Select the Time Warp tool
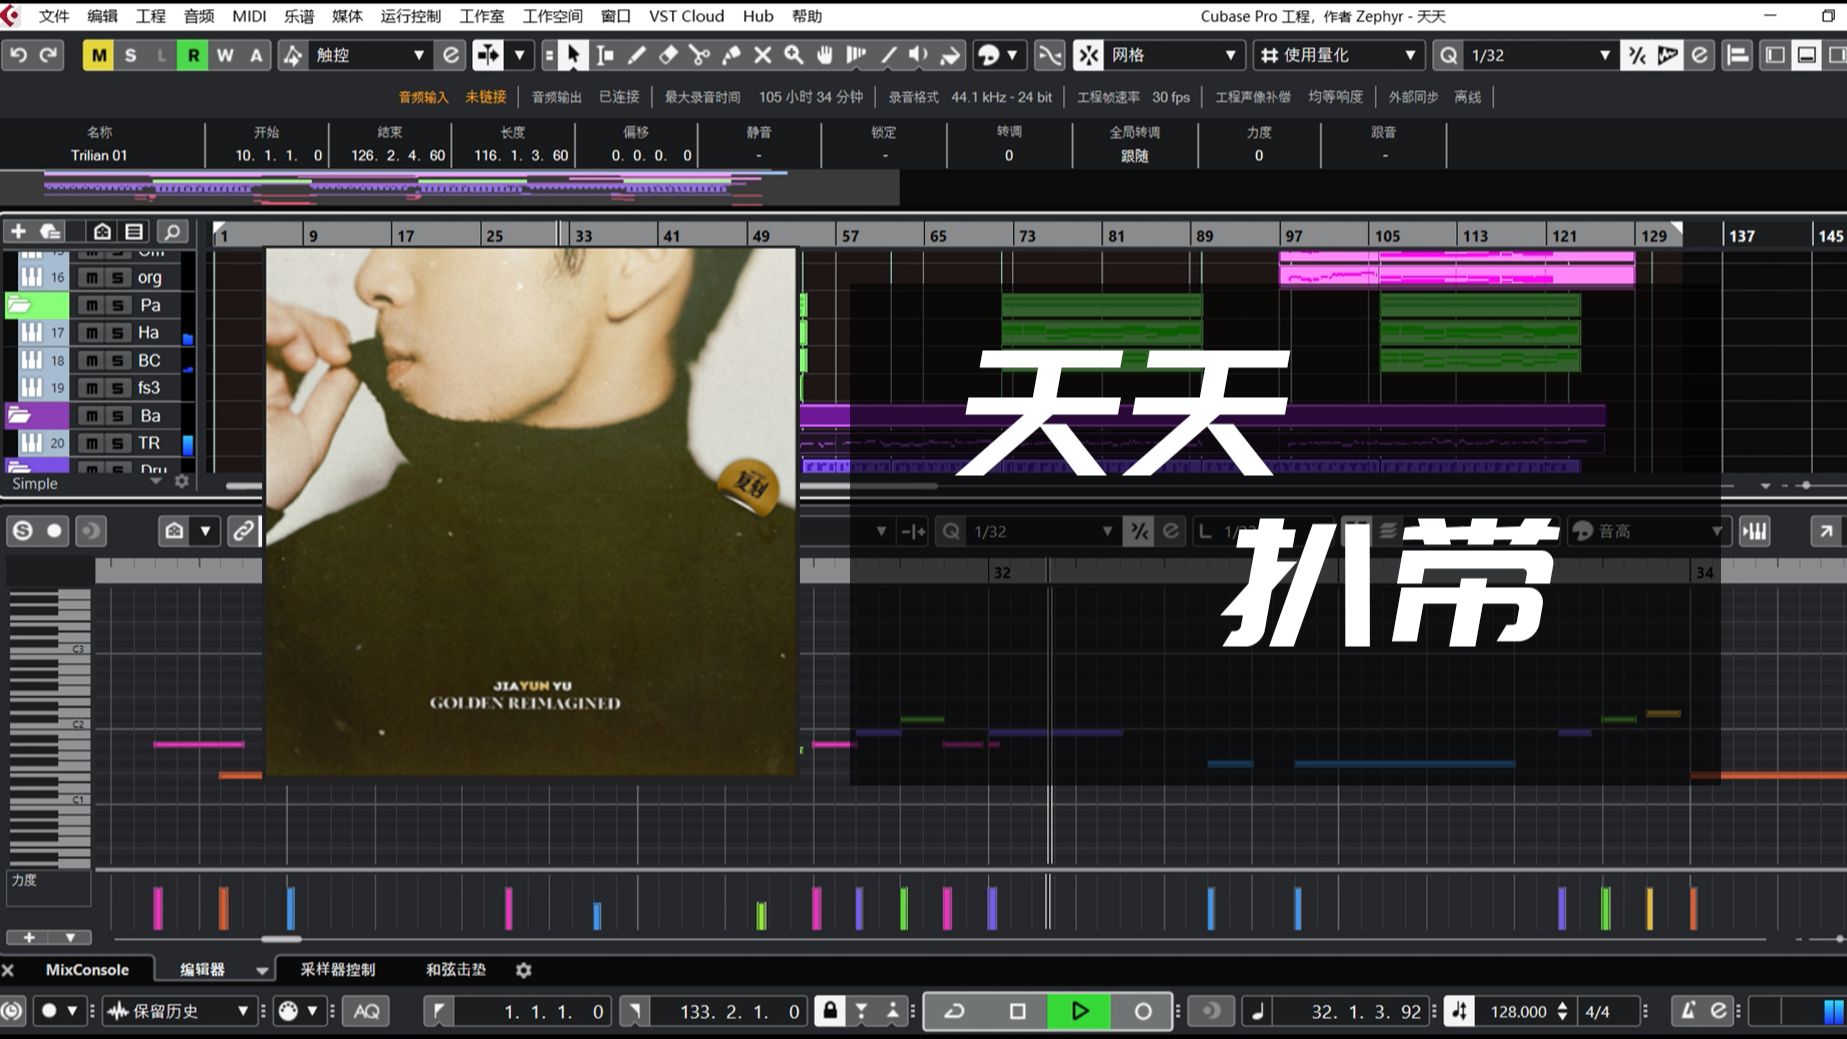The height and width of the screenshot is (1039, 1847). [856, 55]
